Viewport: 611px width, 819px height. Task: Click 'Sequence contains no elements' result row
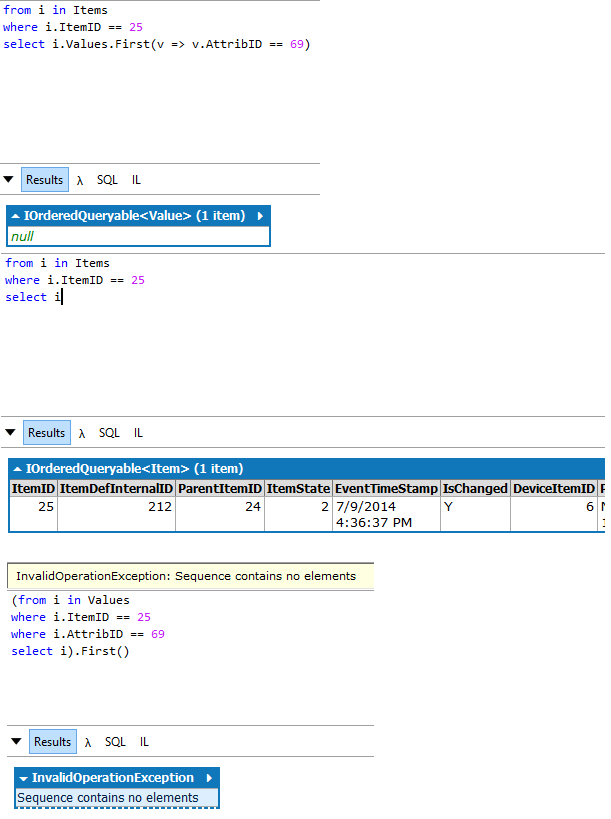[116, 798]
